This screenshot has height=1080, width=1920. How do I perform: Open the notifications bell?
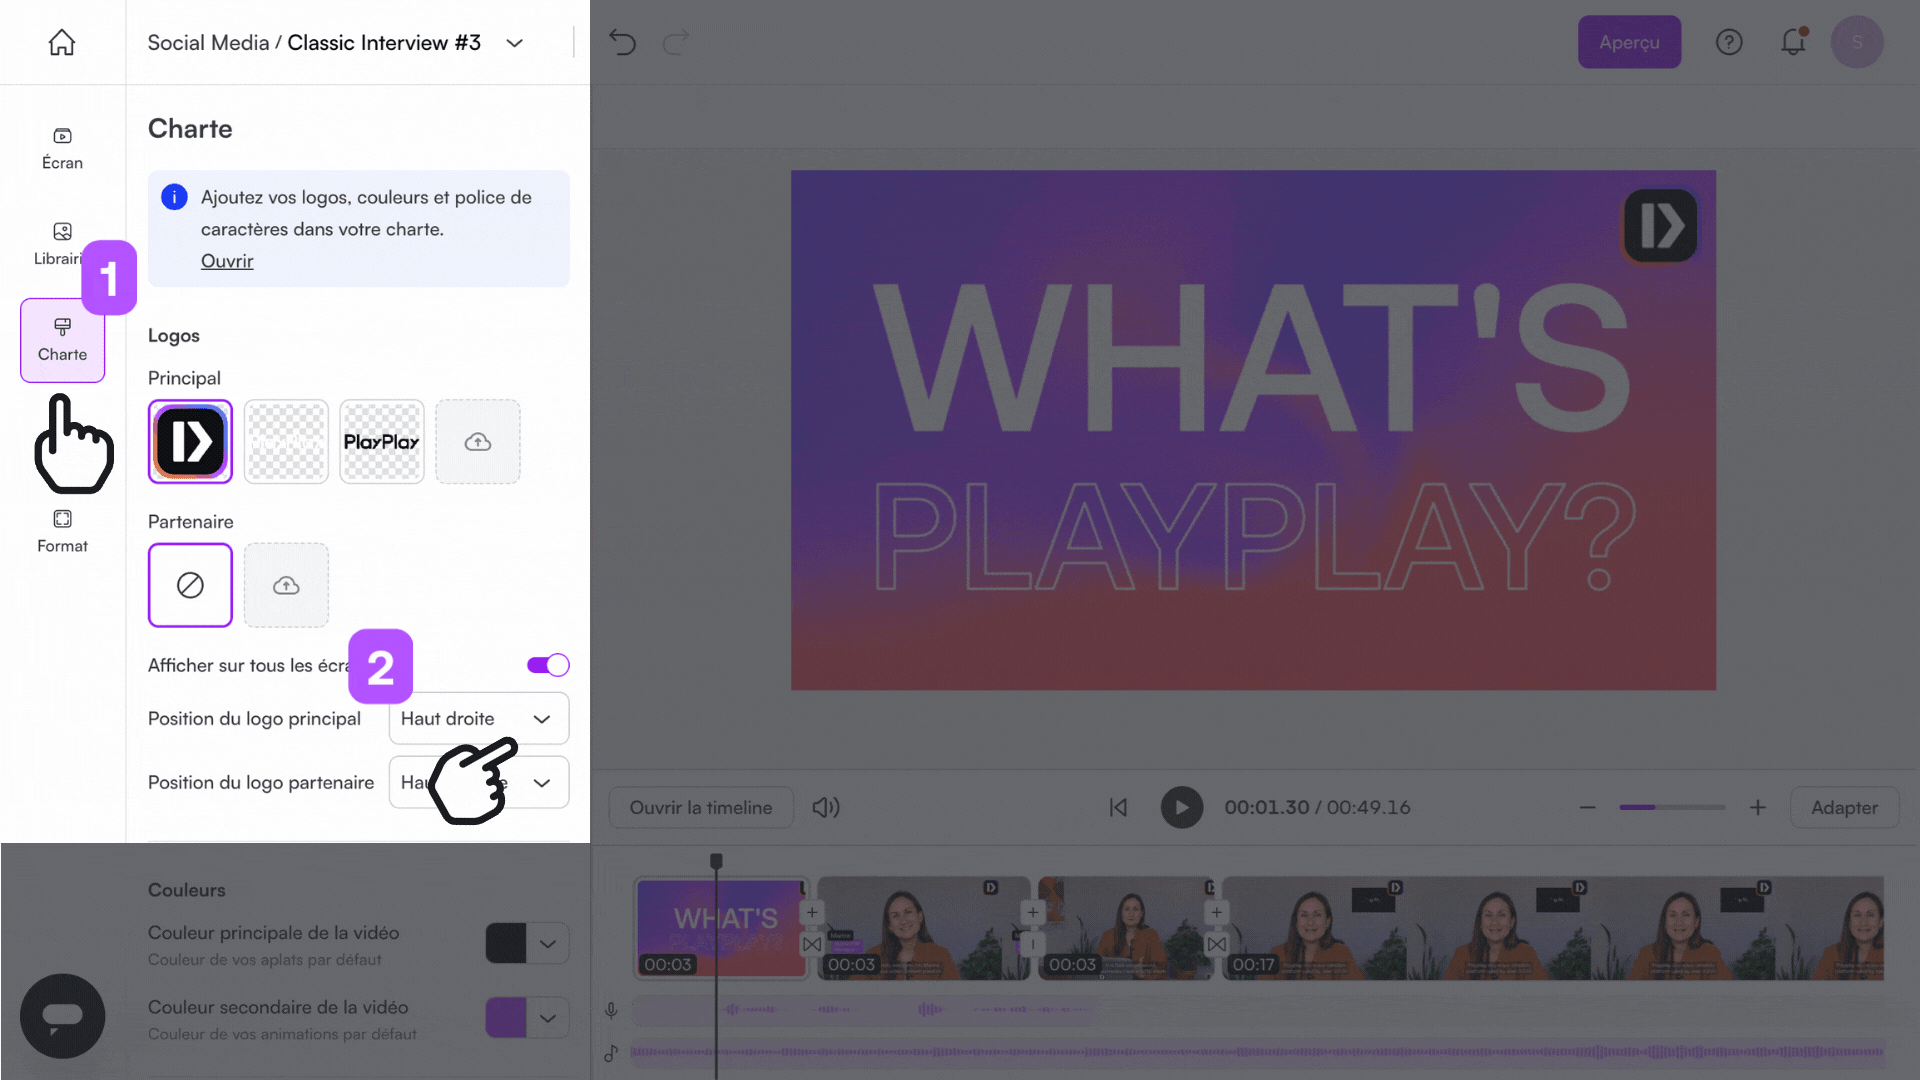tap(1793, 42)
